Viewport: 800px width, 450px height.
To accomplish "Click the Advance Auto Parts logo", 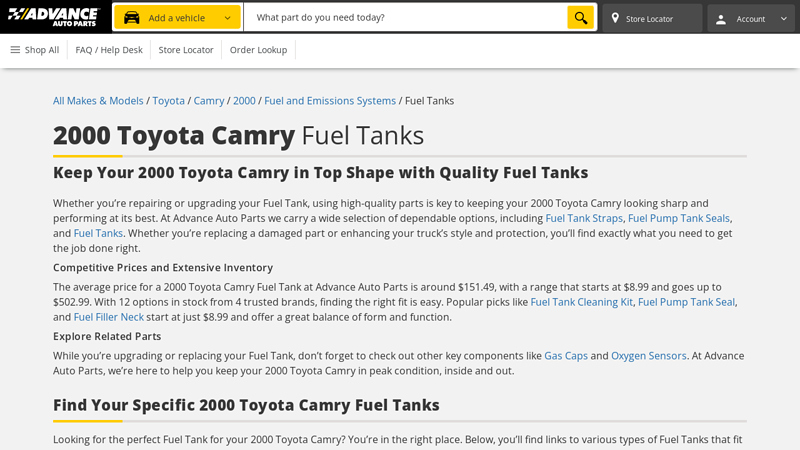I will (x=53, y=17).
